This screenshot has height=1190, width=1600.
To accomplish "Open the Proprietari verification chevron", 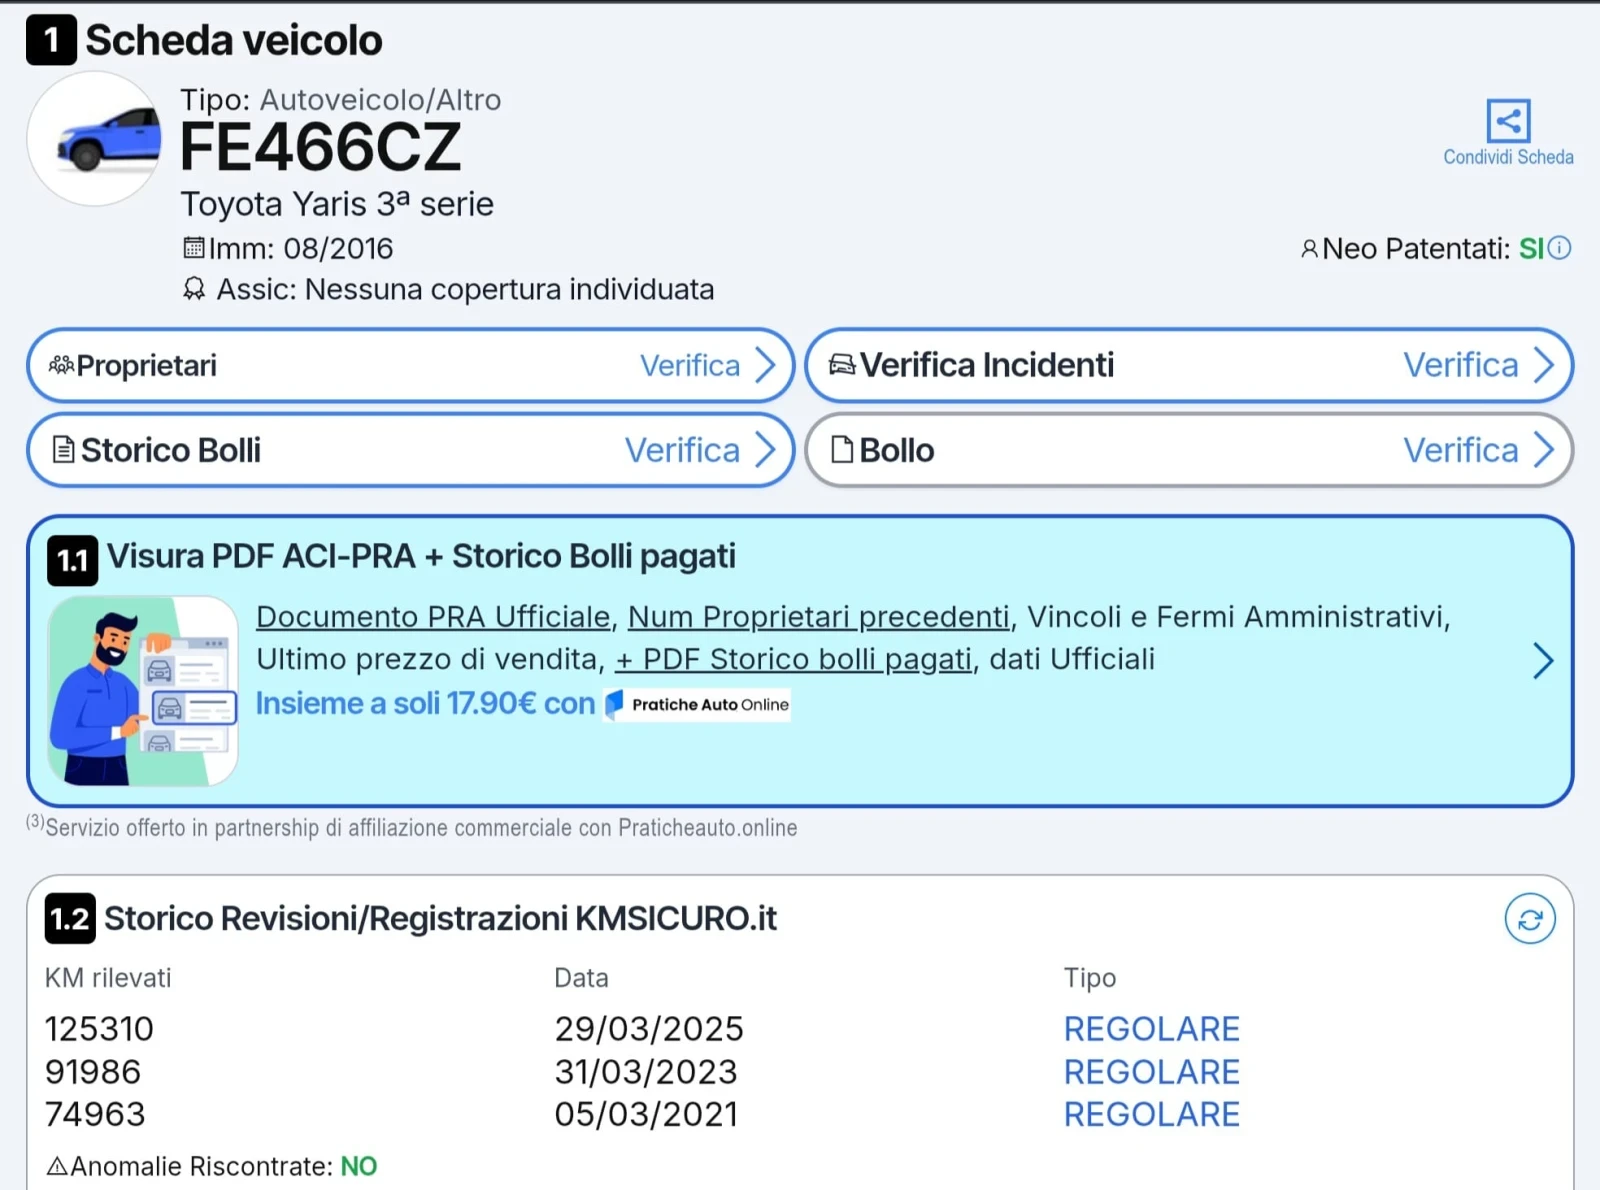I will click(x=766, y=365).
